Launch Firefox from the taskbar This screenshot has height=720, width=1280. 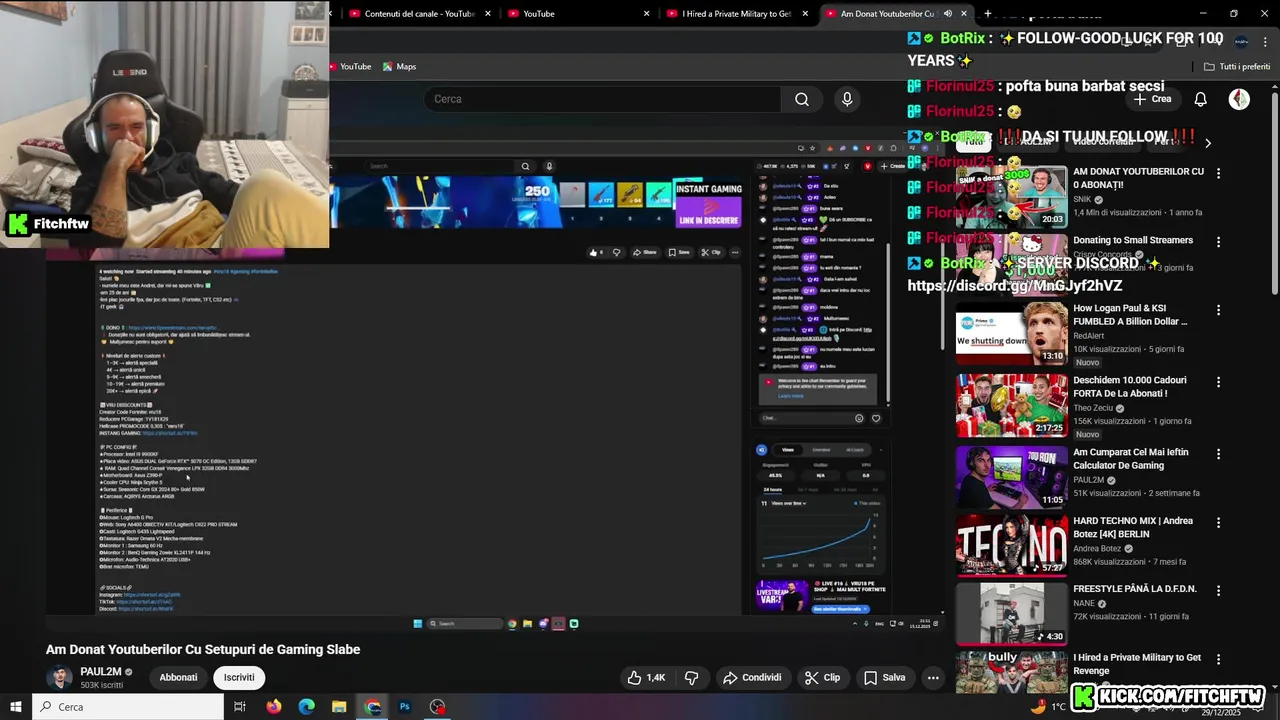(x=274, y=707)
